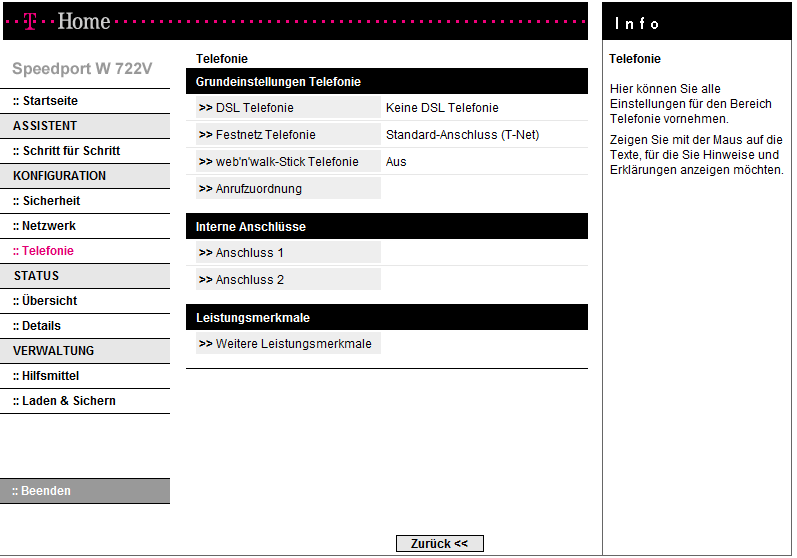Open the Anrufzuordnung link
Image resolution: width=797 pixels, height=558 pixels.
(x=258, y=189)
